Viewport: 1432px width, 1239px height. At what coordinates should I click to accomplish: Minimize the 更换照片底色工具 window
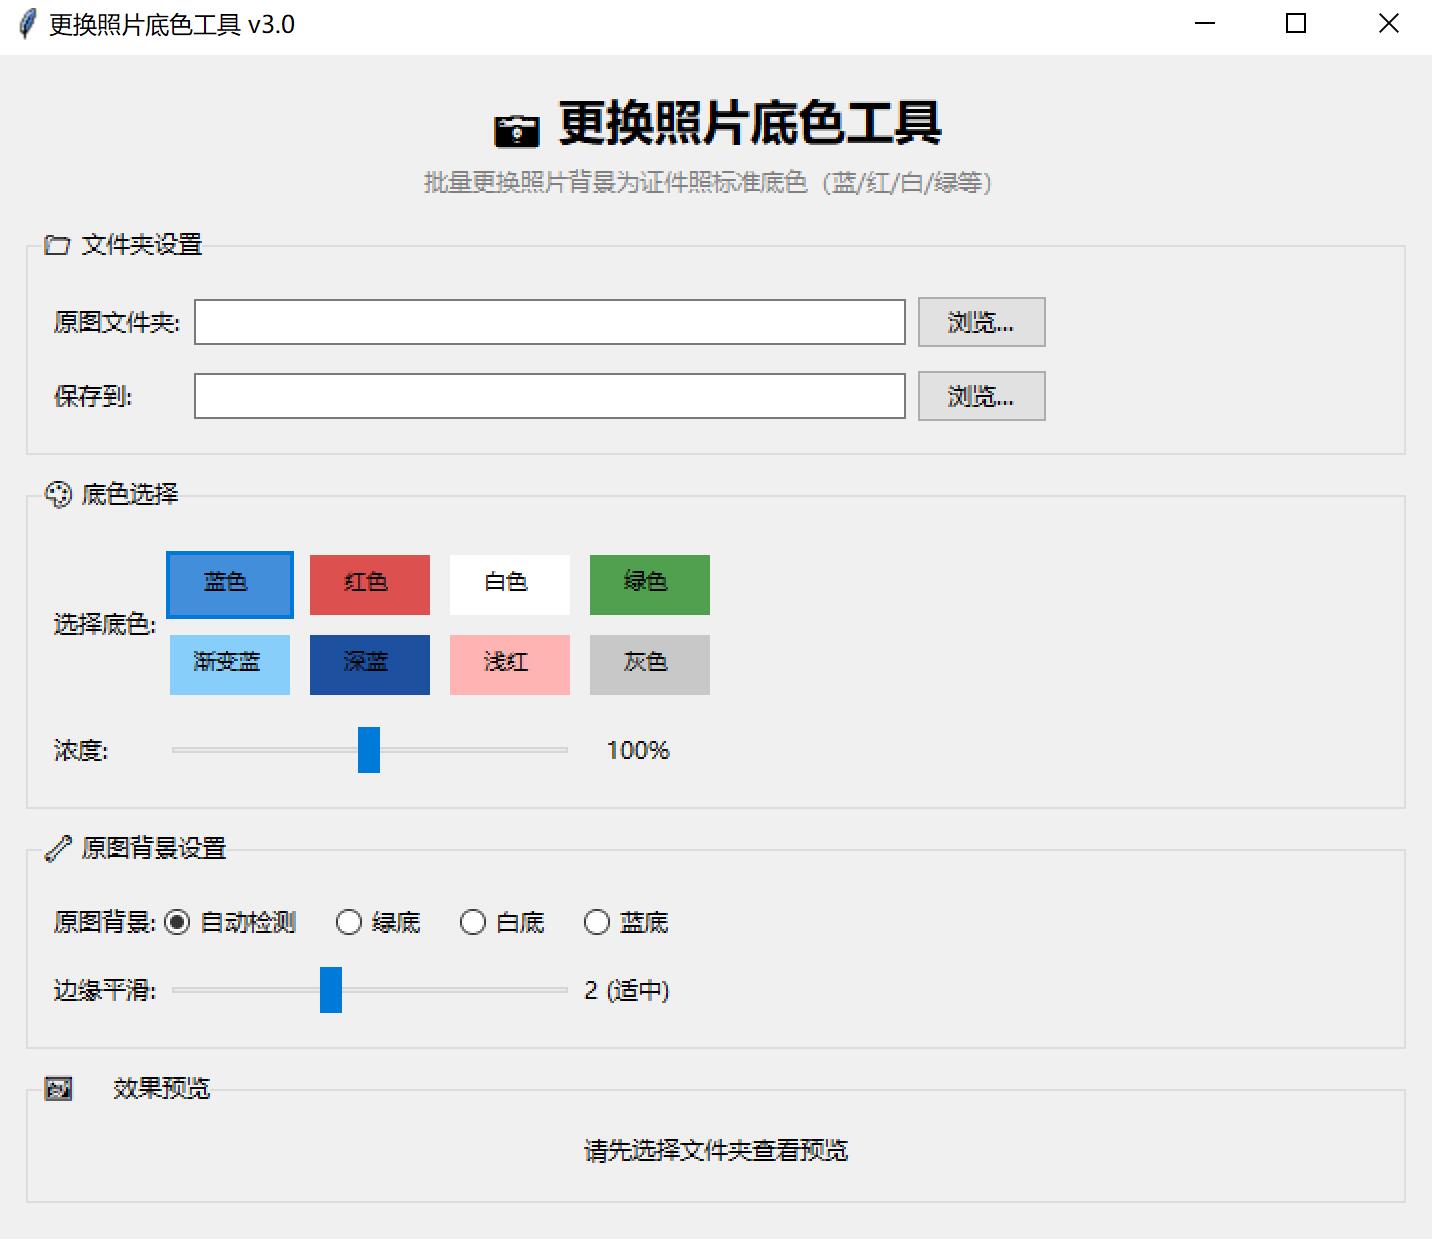click(x=1205, y=24)
